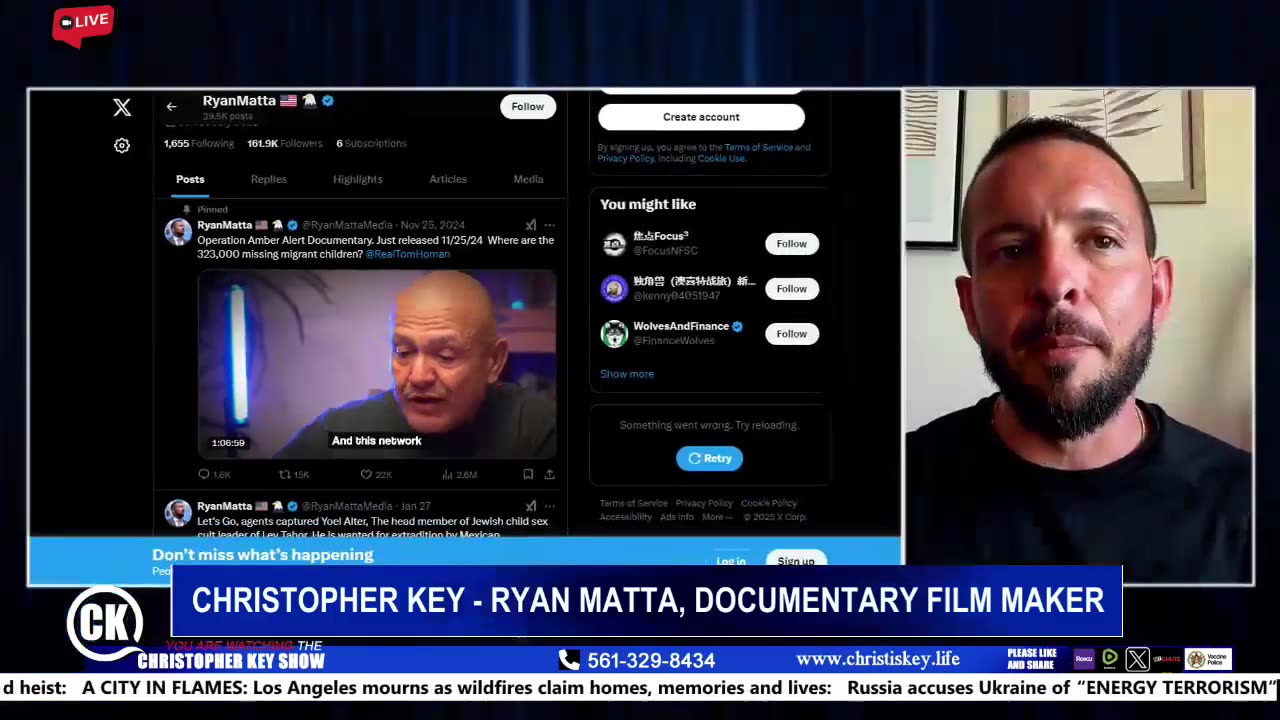Click RyanMatta avatar on the pinned post

point(178,232)
